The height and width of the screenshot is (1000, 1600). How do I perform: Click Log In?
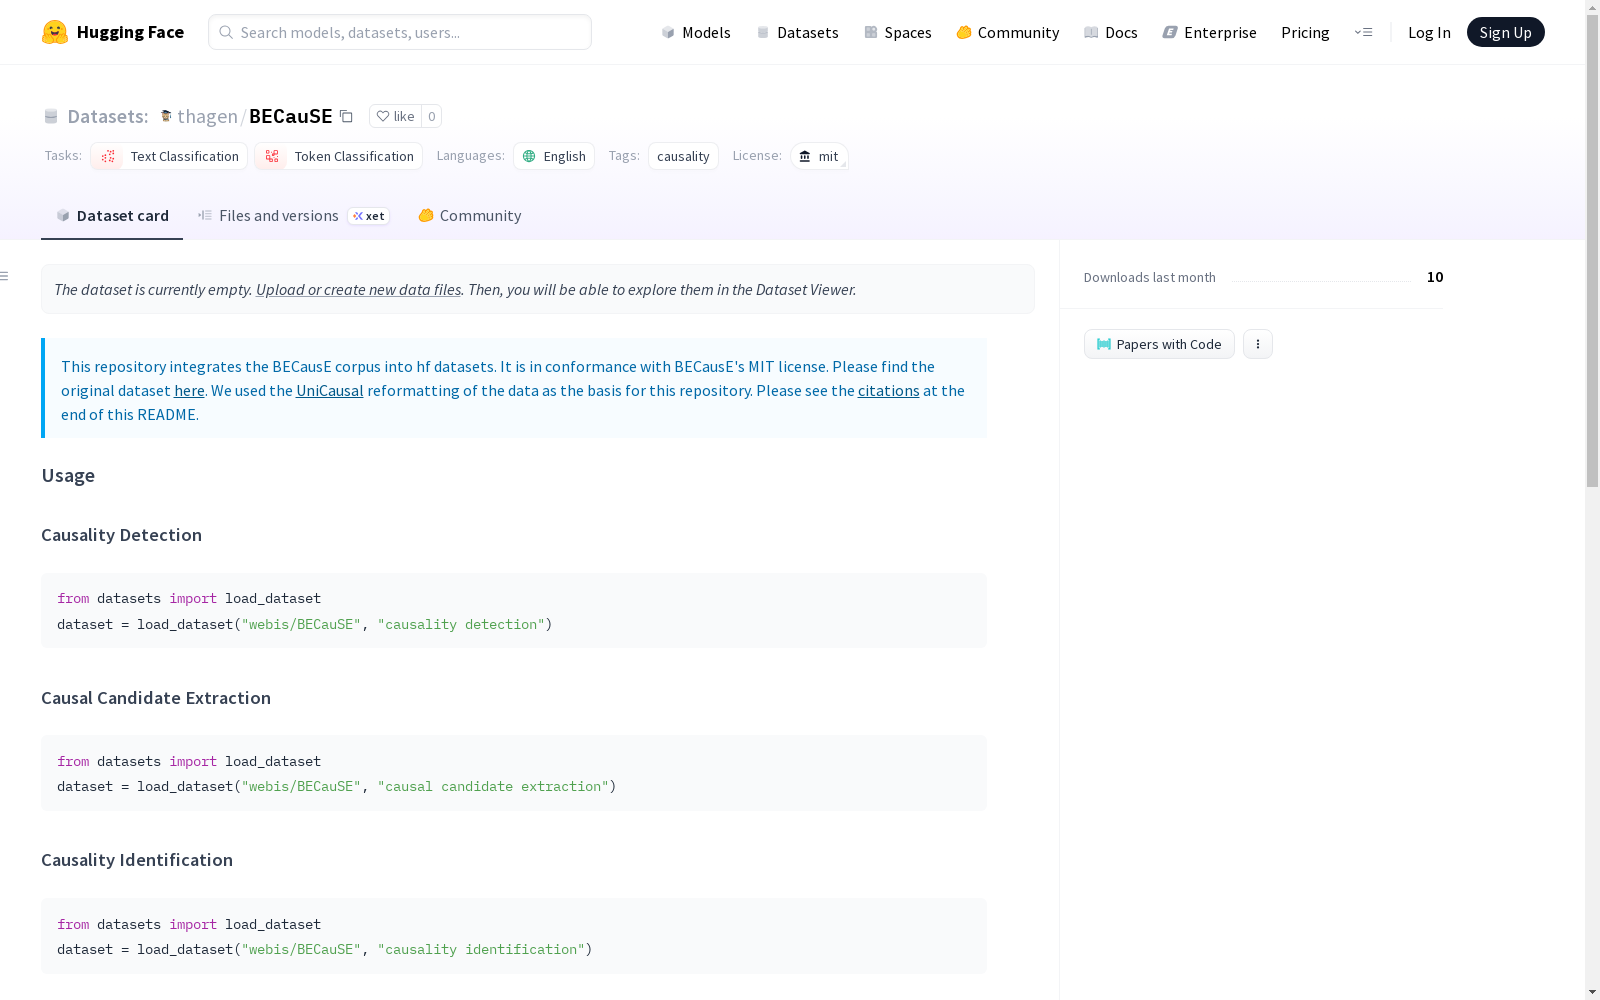point(1429,32)
